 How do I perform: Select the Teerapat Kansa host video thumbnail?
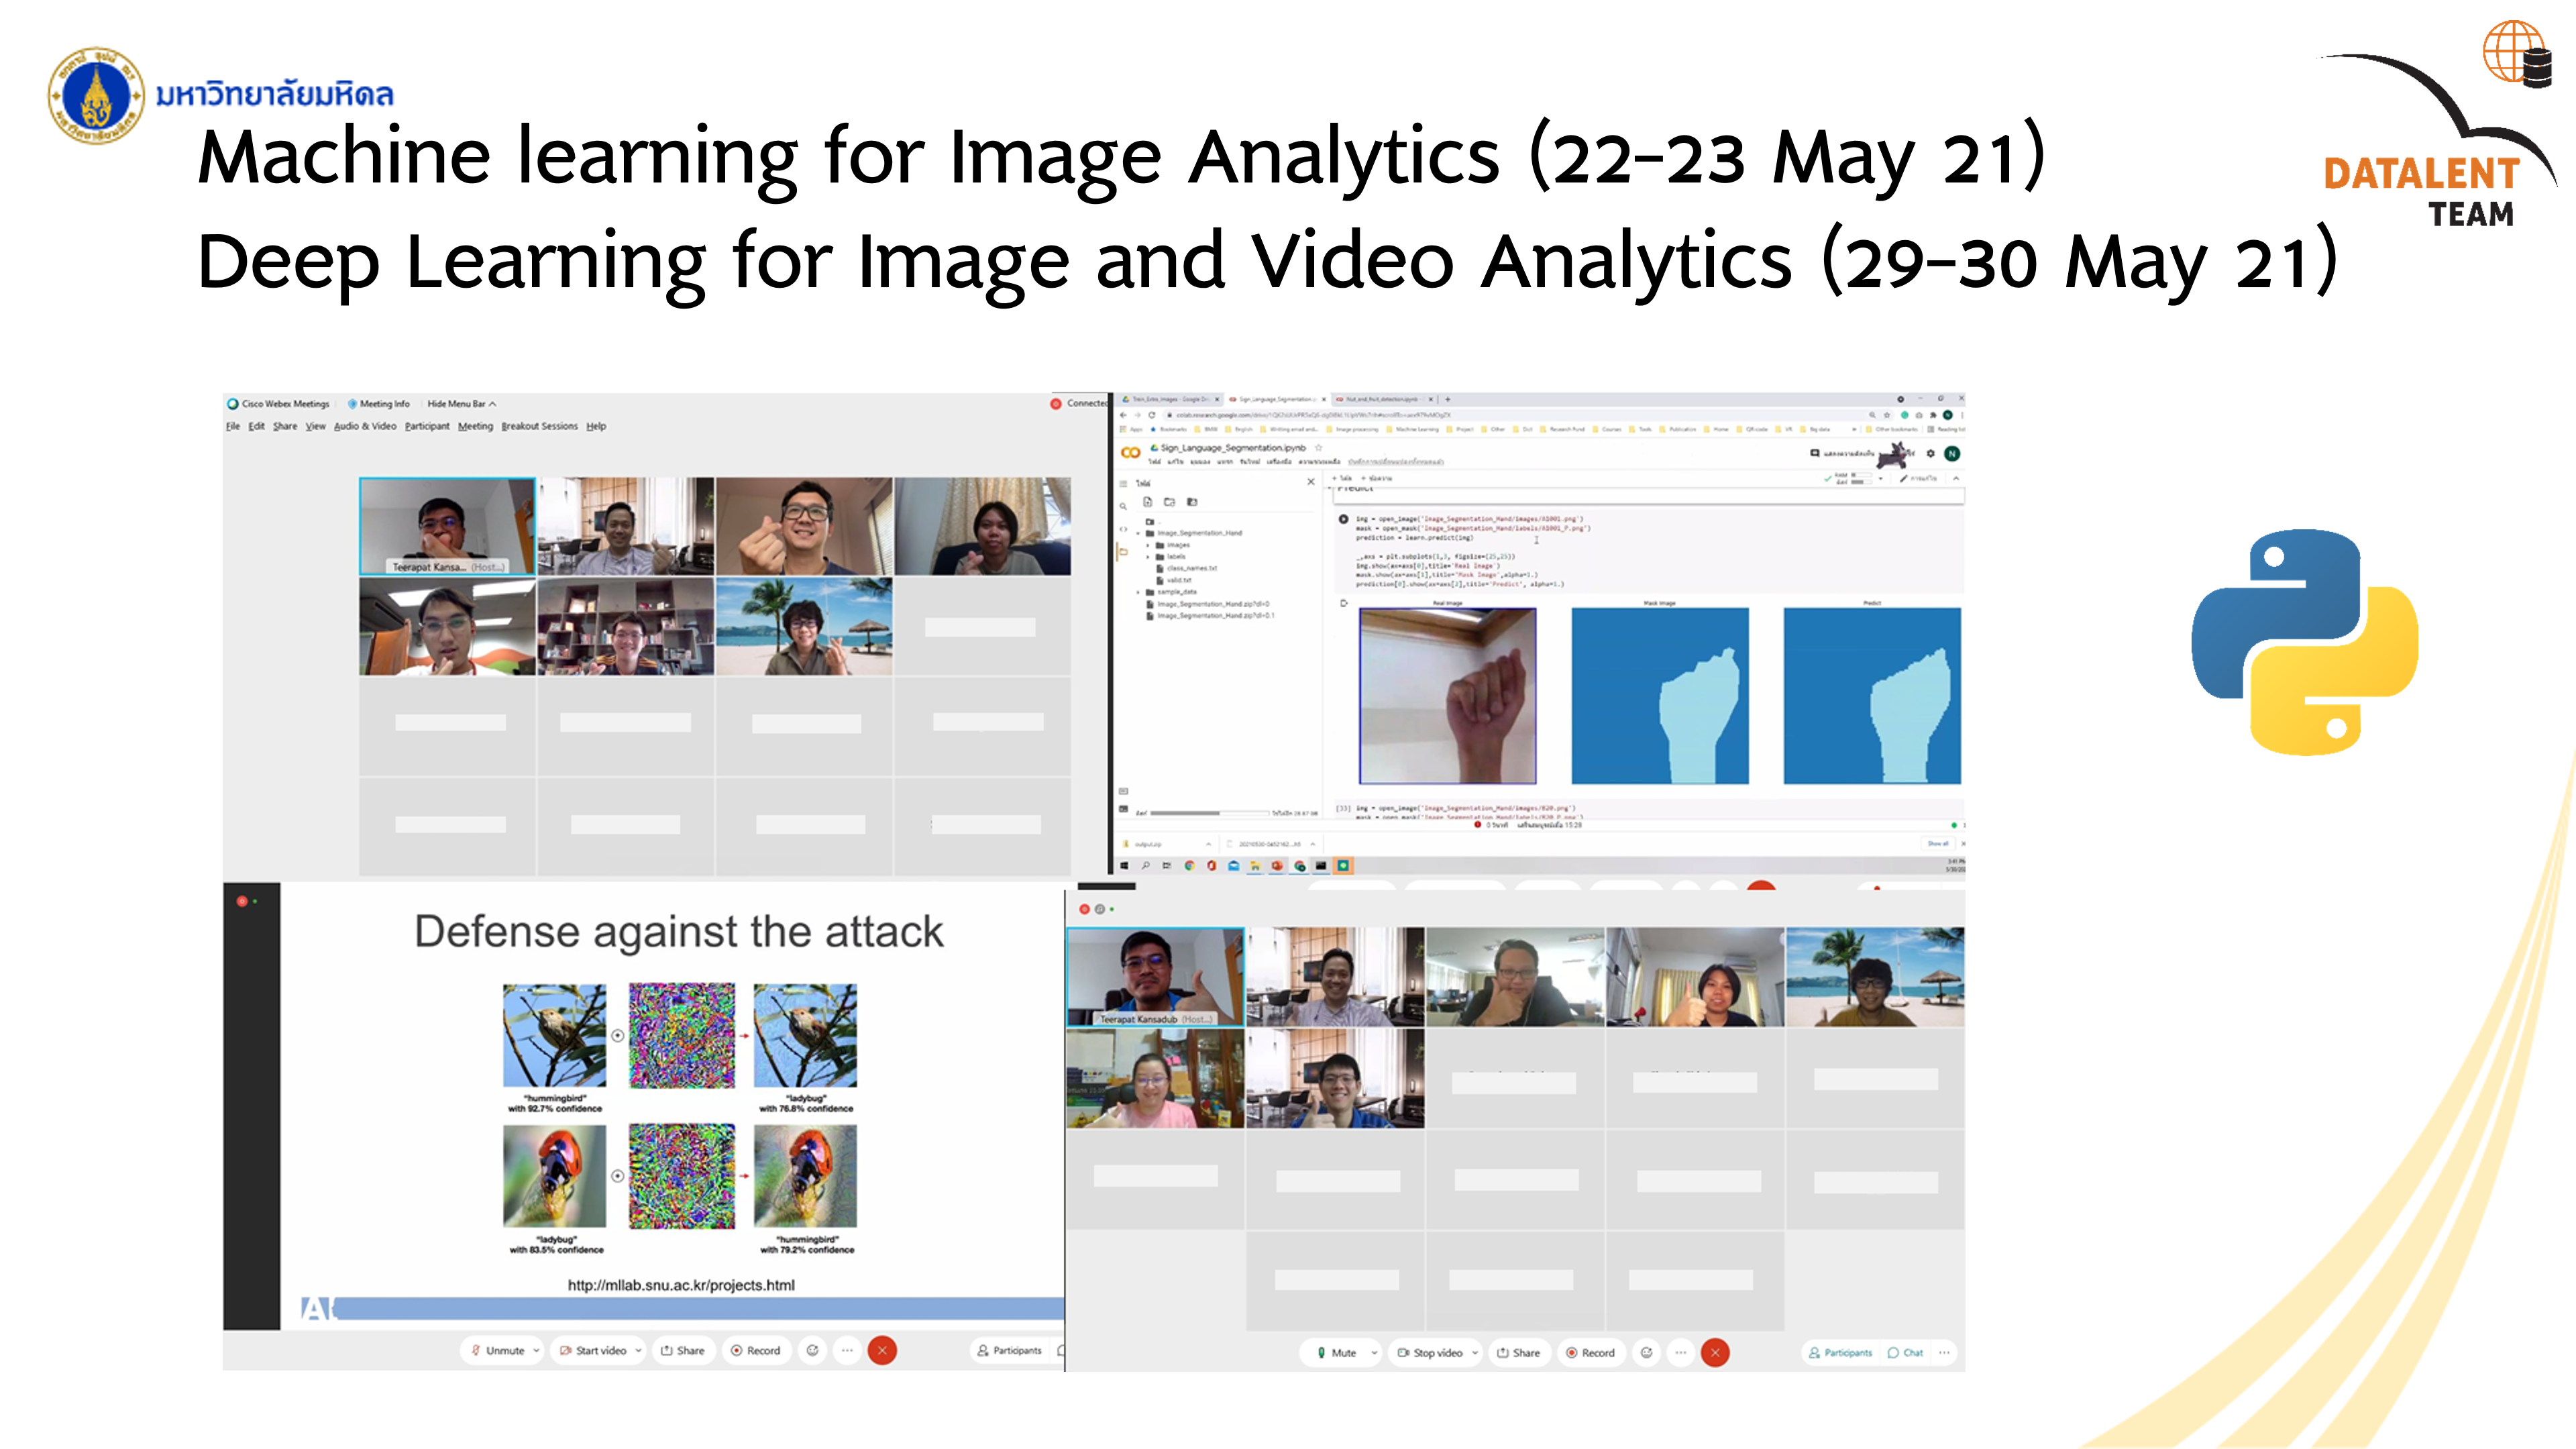(x=447, y=526)
